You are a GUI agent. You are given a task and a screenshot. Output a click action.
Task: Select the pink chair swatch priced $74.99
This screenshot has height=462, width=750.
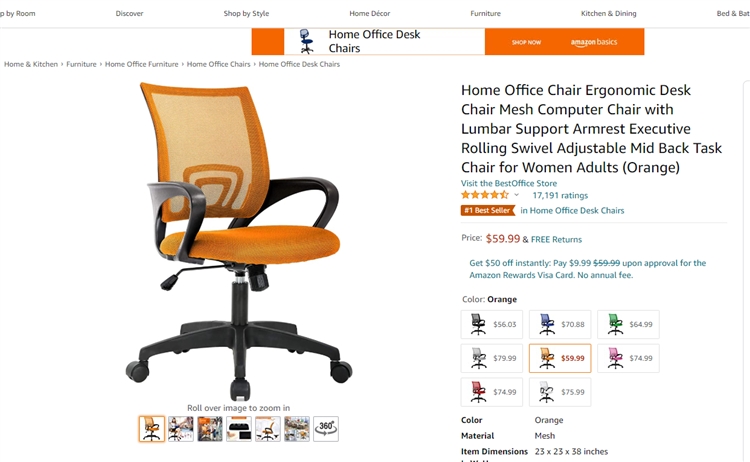[628, 358]
